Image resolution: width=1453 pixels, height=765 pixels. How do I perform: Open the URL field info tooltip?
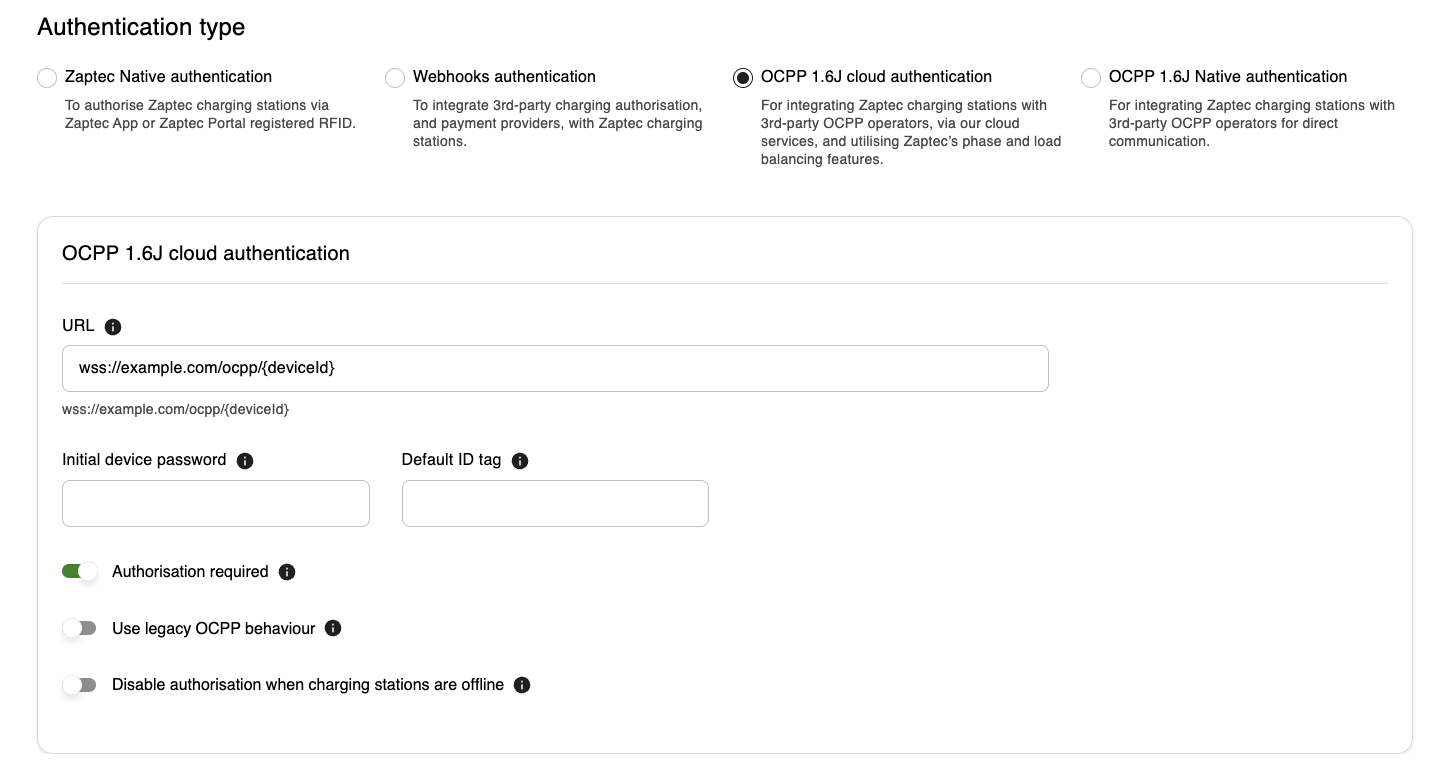[113, 326]
